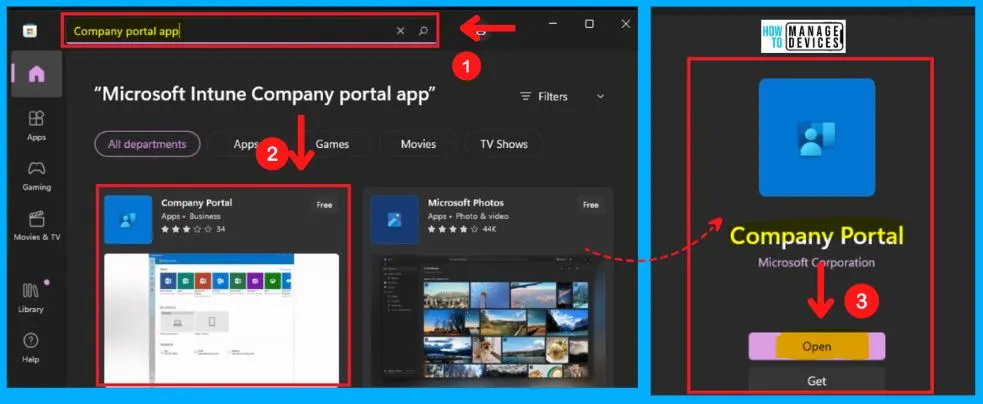
Task: Close the Microsoft Store window
Action: [x=626, y=24]
